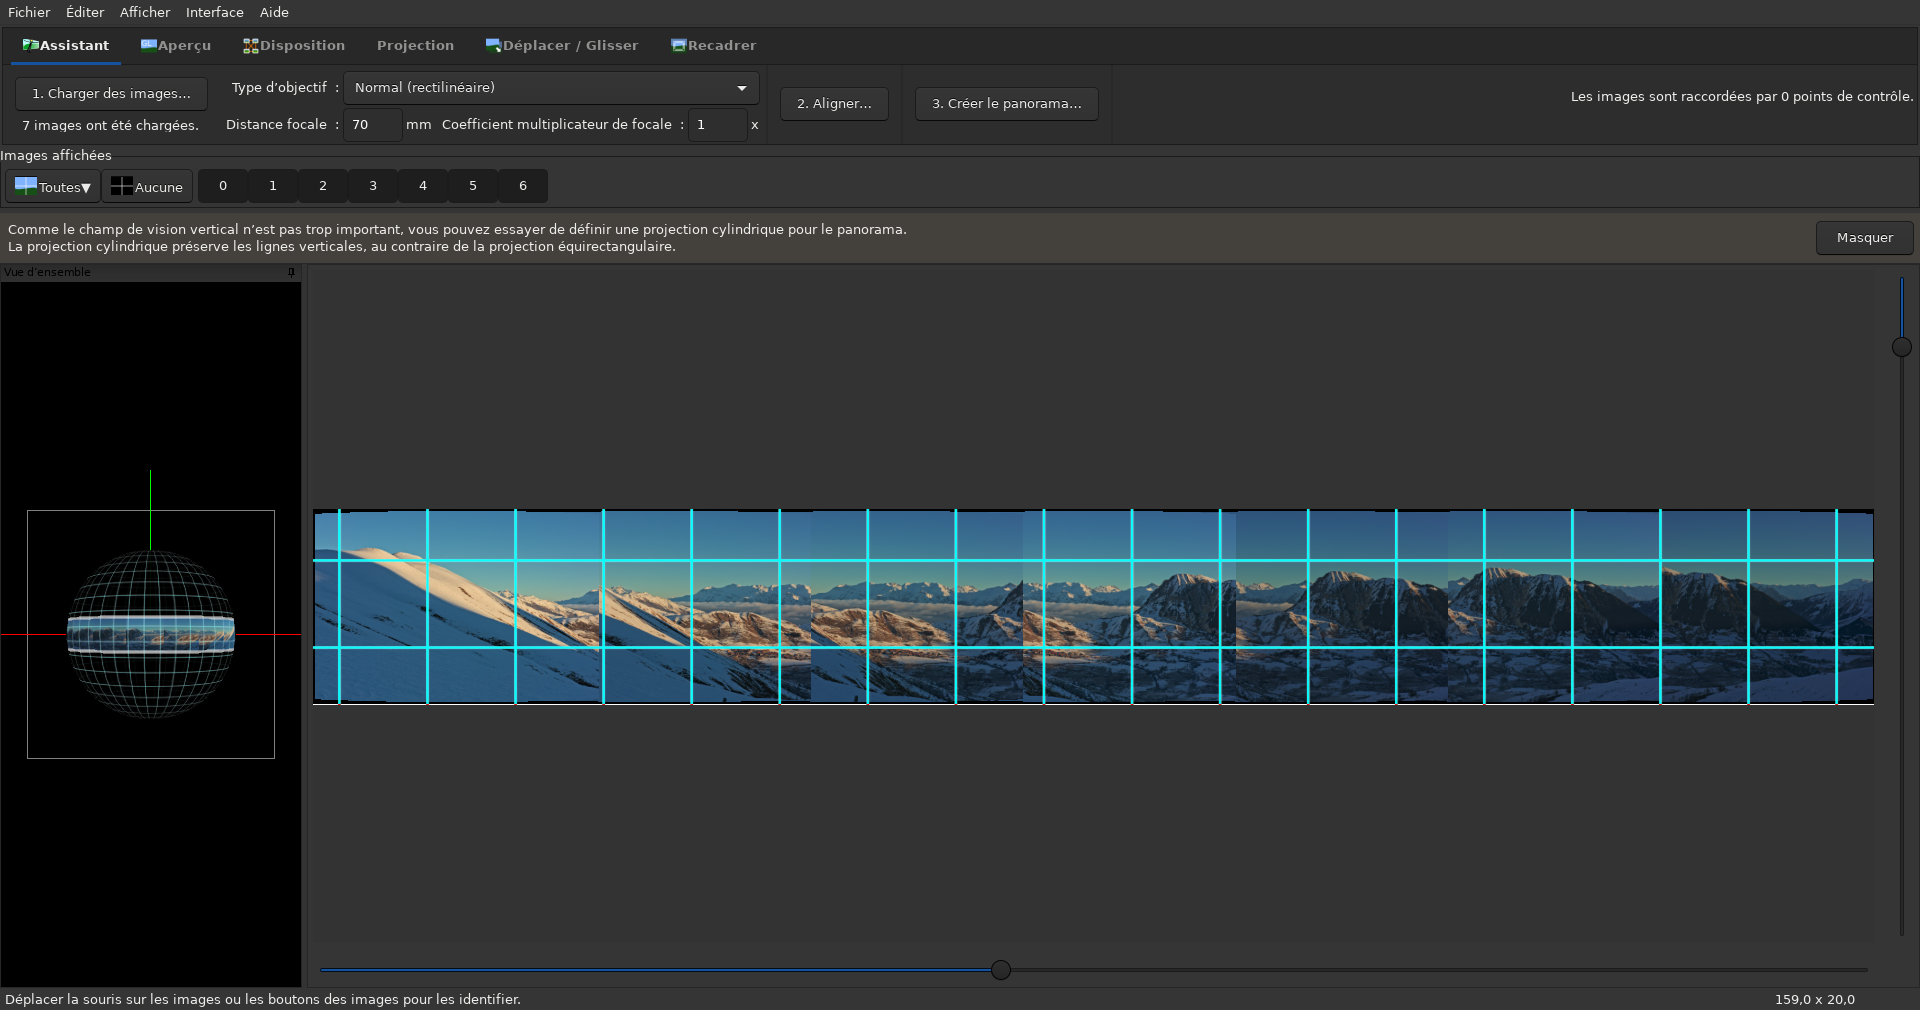Toggle image 3 visibility
1920x1010 pixels.
[x=373, y=186]
